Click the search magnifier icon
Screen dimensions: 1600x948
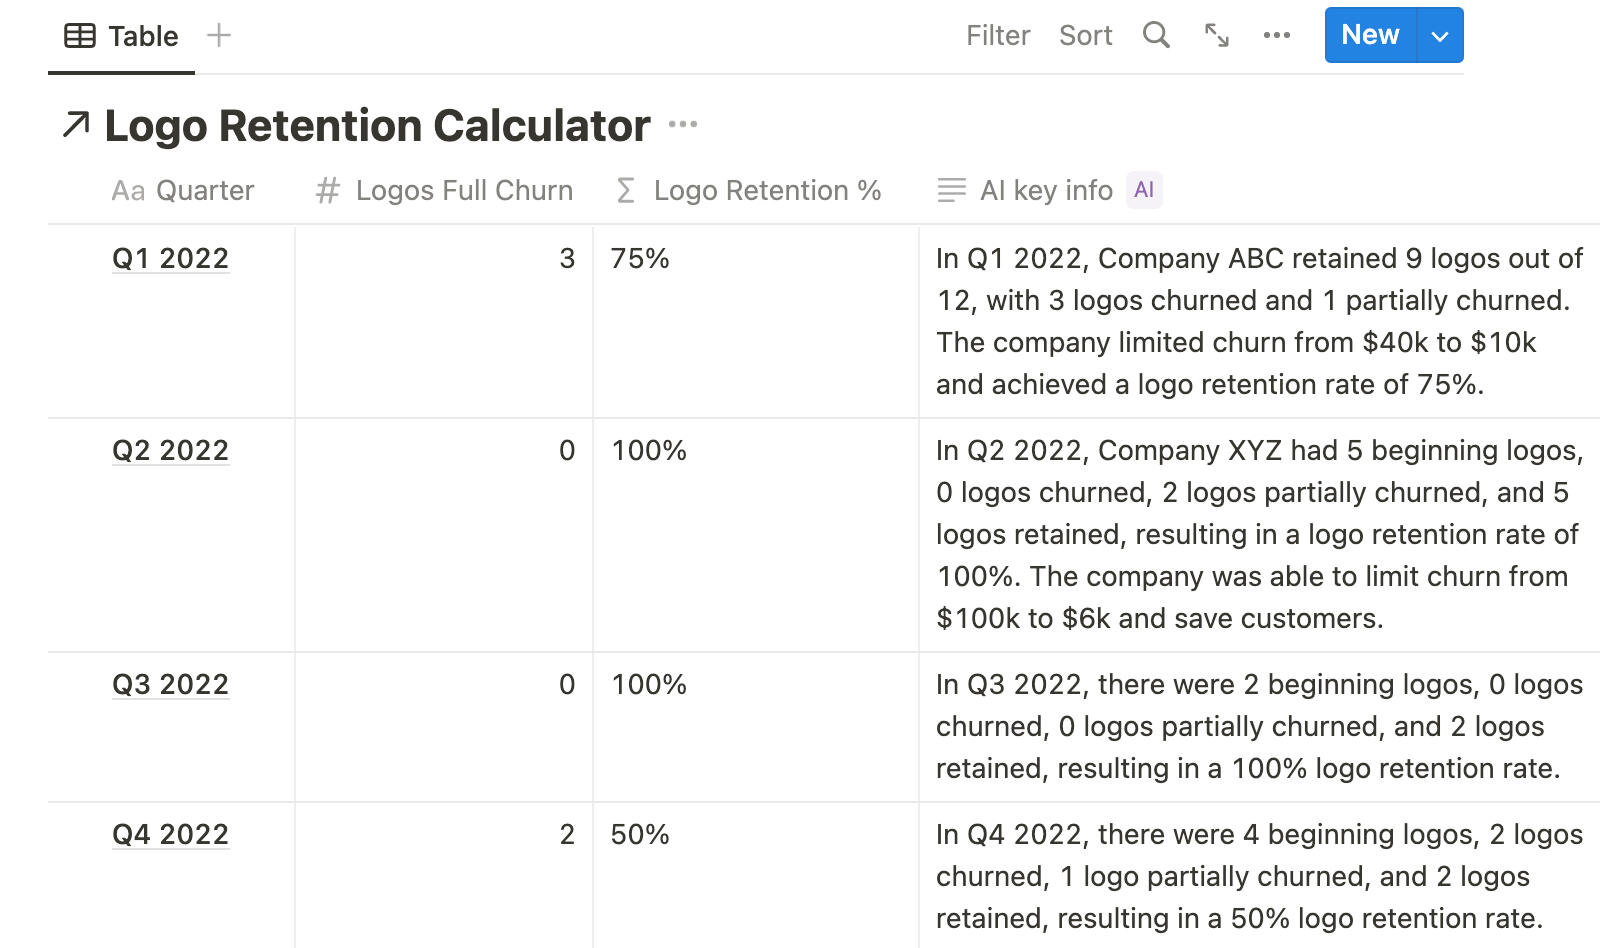[x=1156, y=35]
